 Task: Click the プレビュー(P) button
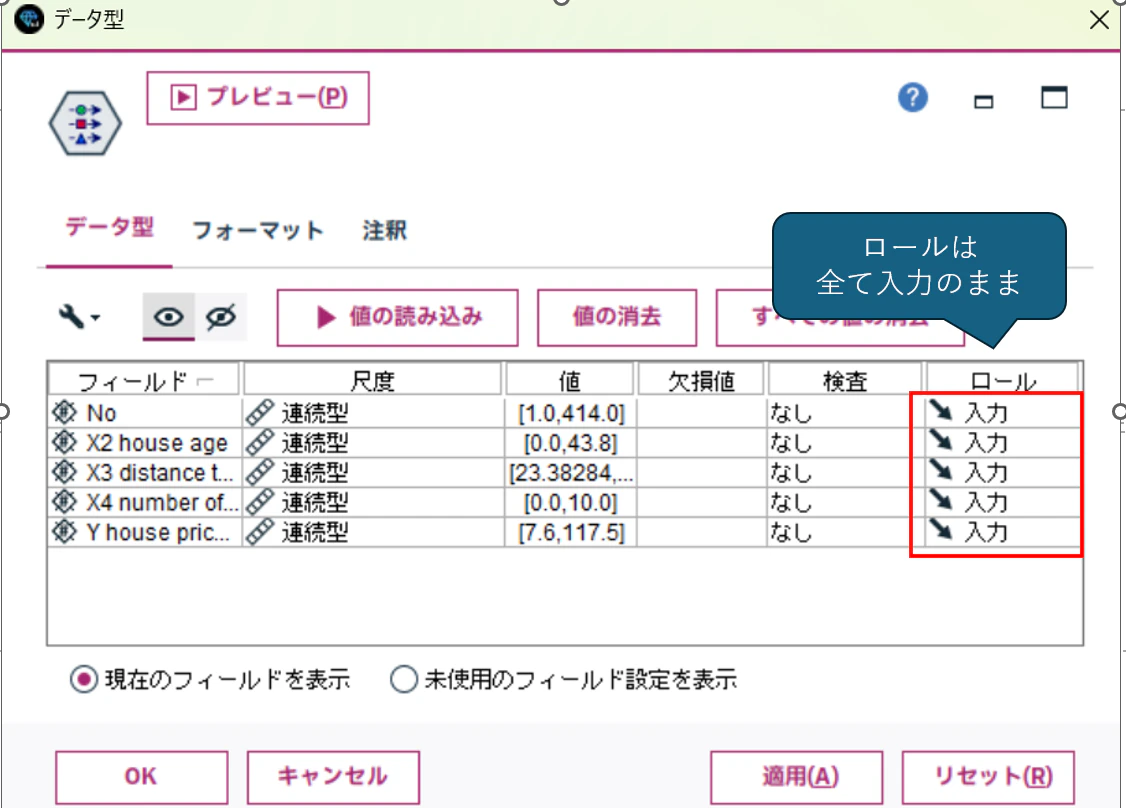coord(258,98)
